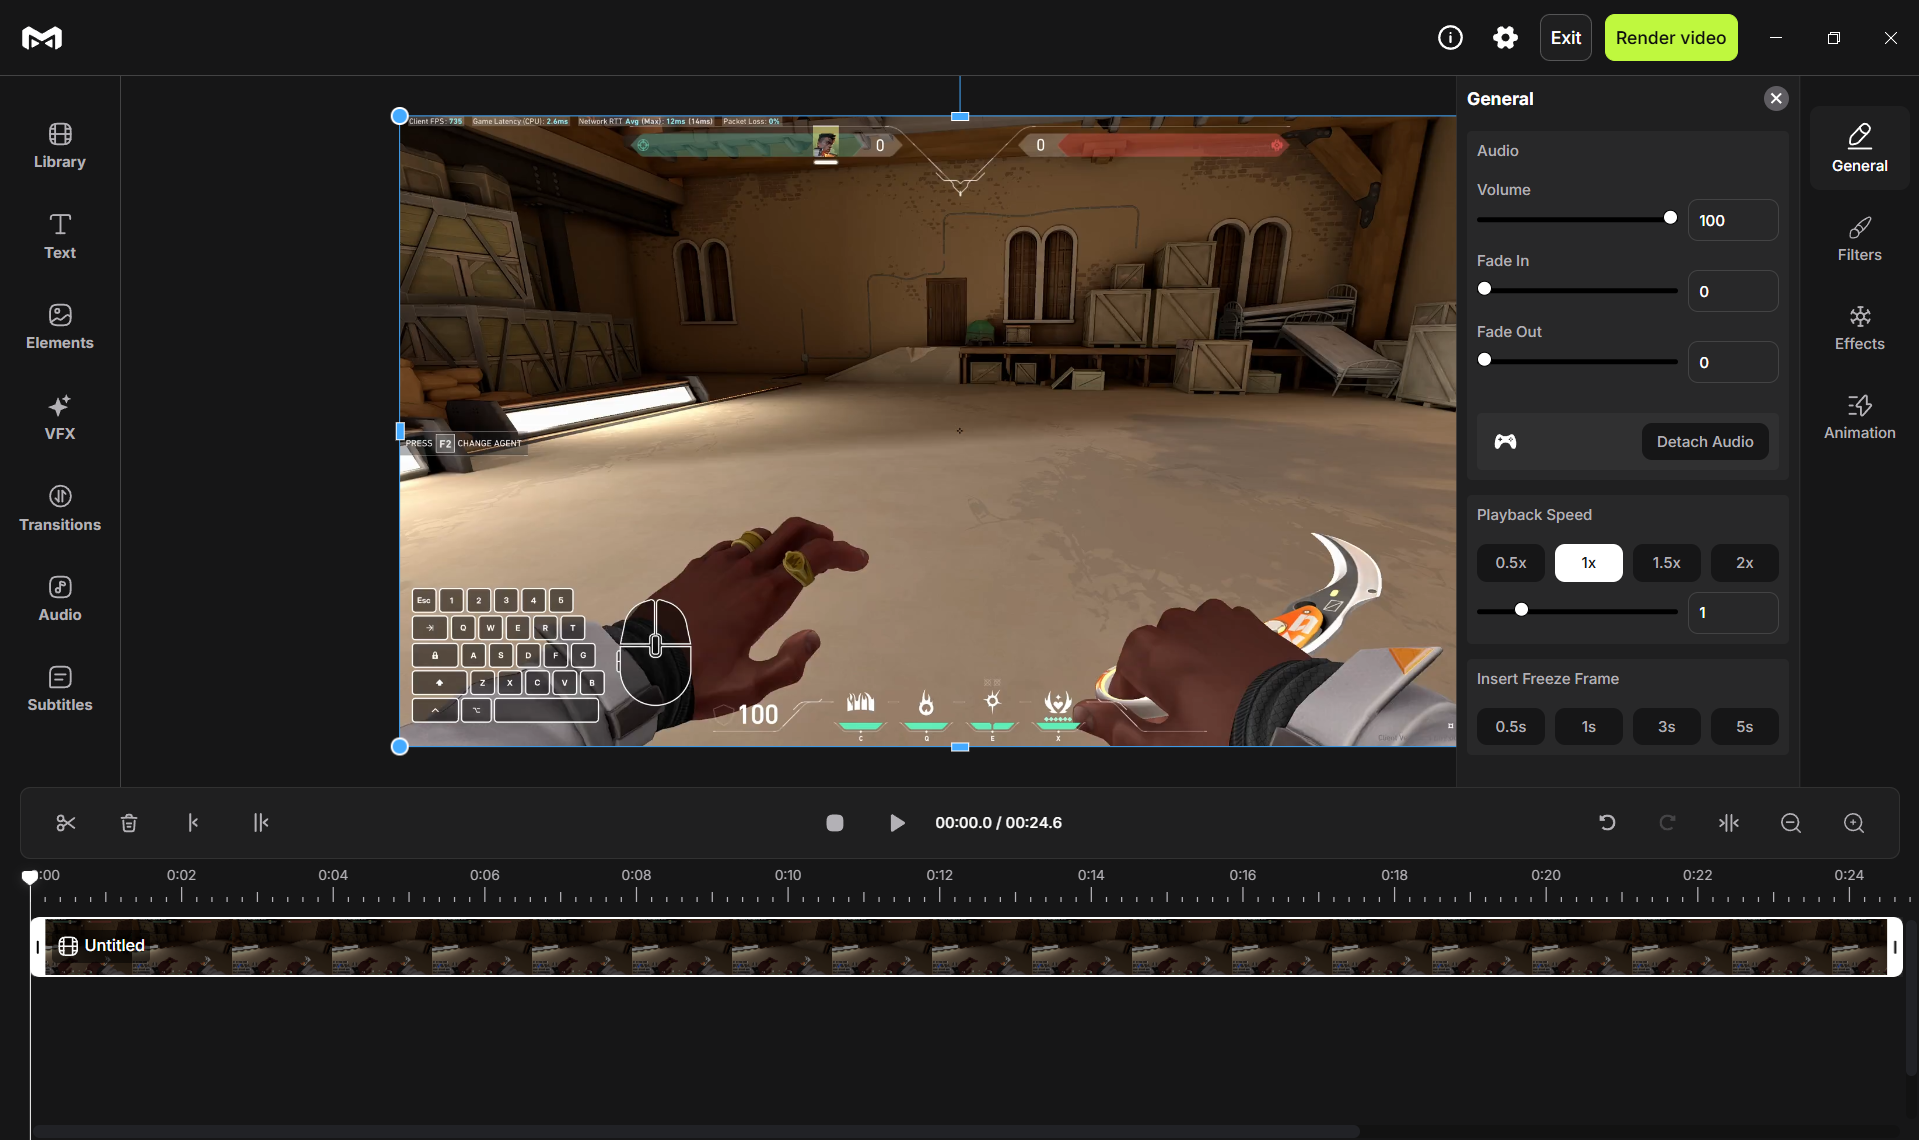This screenshot has height=1140, width=1919.
Task: Click the Fade In slider handle
Action: (x=1485, y=289)
